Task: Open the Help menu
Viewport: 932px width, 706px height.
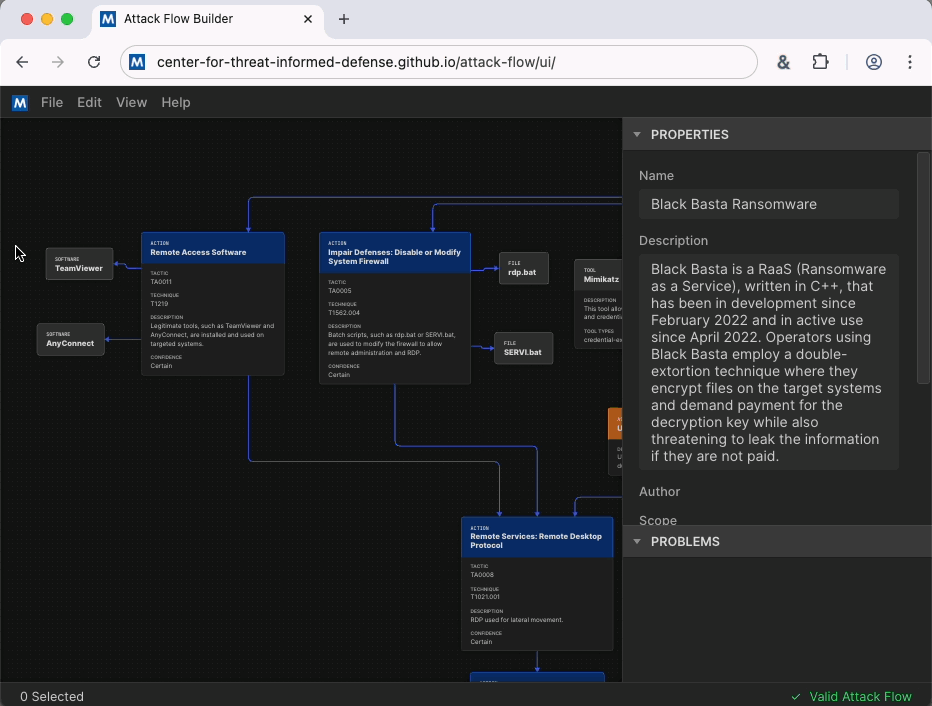Action: [x=176, y=102]
